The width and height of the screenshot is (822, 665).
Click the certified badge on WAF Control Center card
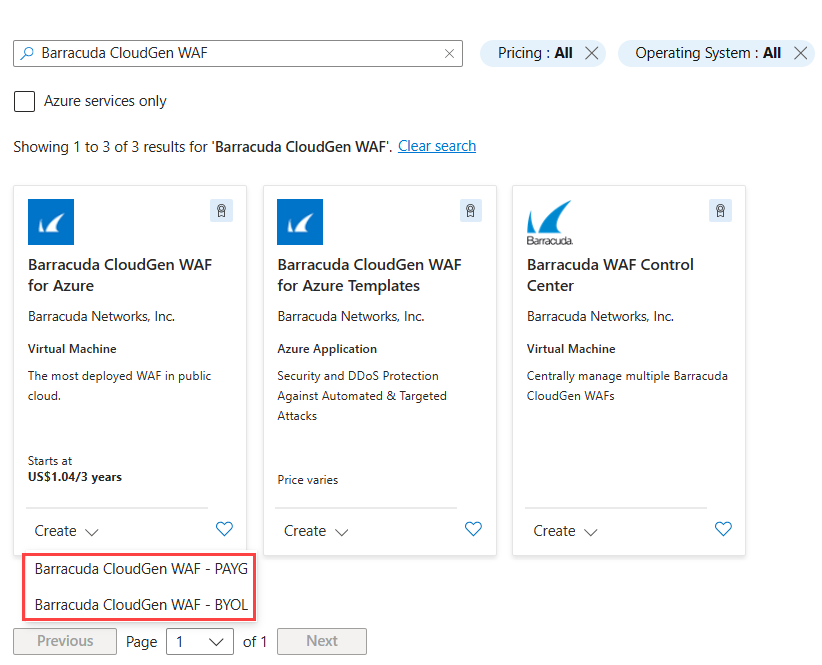(720, 211)
